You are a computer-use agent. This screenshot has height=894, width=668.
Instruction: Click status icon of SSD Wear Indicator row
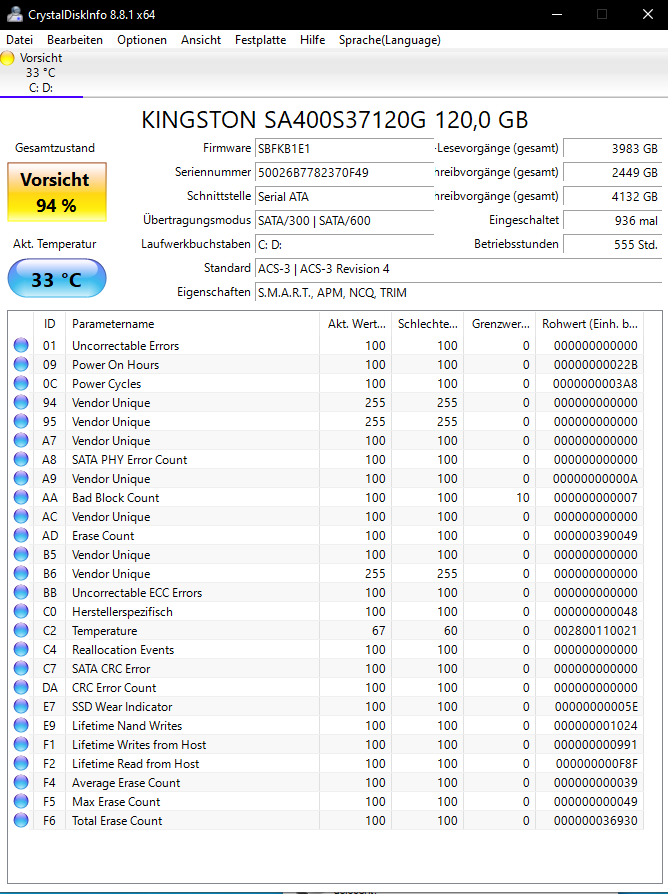click(21, 706)
